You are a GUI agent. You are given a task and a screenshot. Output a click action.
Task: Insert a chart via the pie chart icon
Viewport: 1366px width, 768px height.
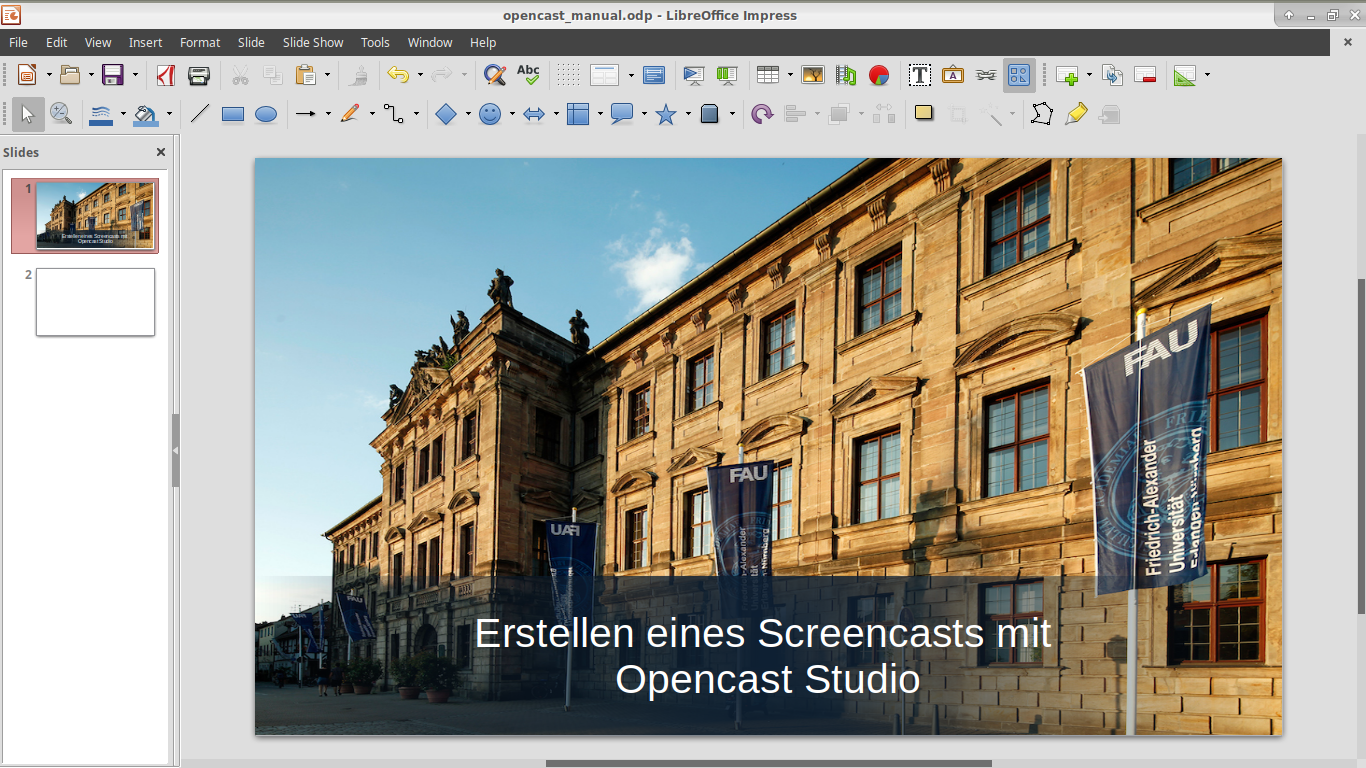(879, 75)
